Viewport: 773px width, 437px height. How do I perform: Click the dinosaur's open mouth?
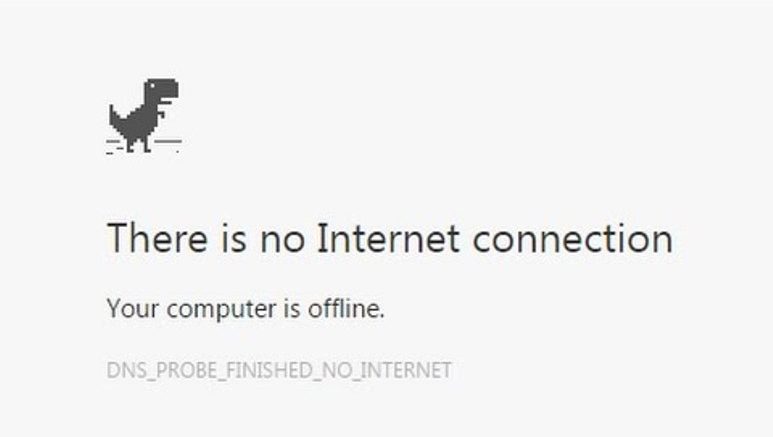pos(166,100)
